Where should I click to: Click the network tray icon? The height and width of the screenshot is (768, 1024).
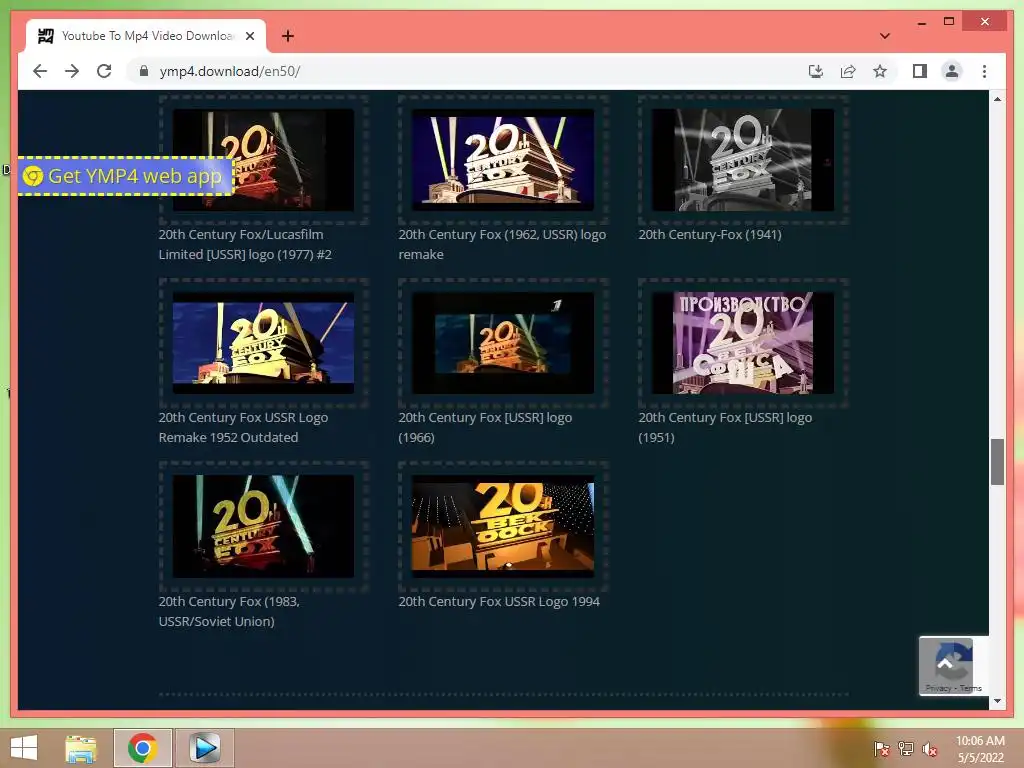[x=906, y=749]
